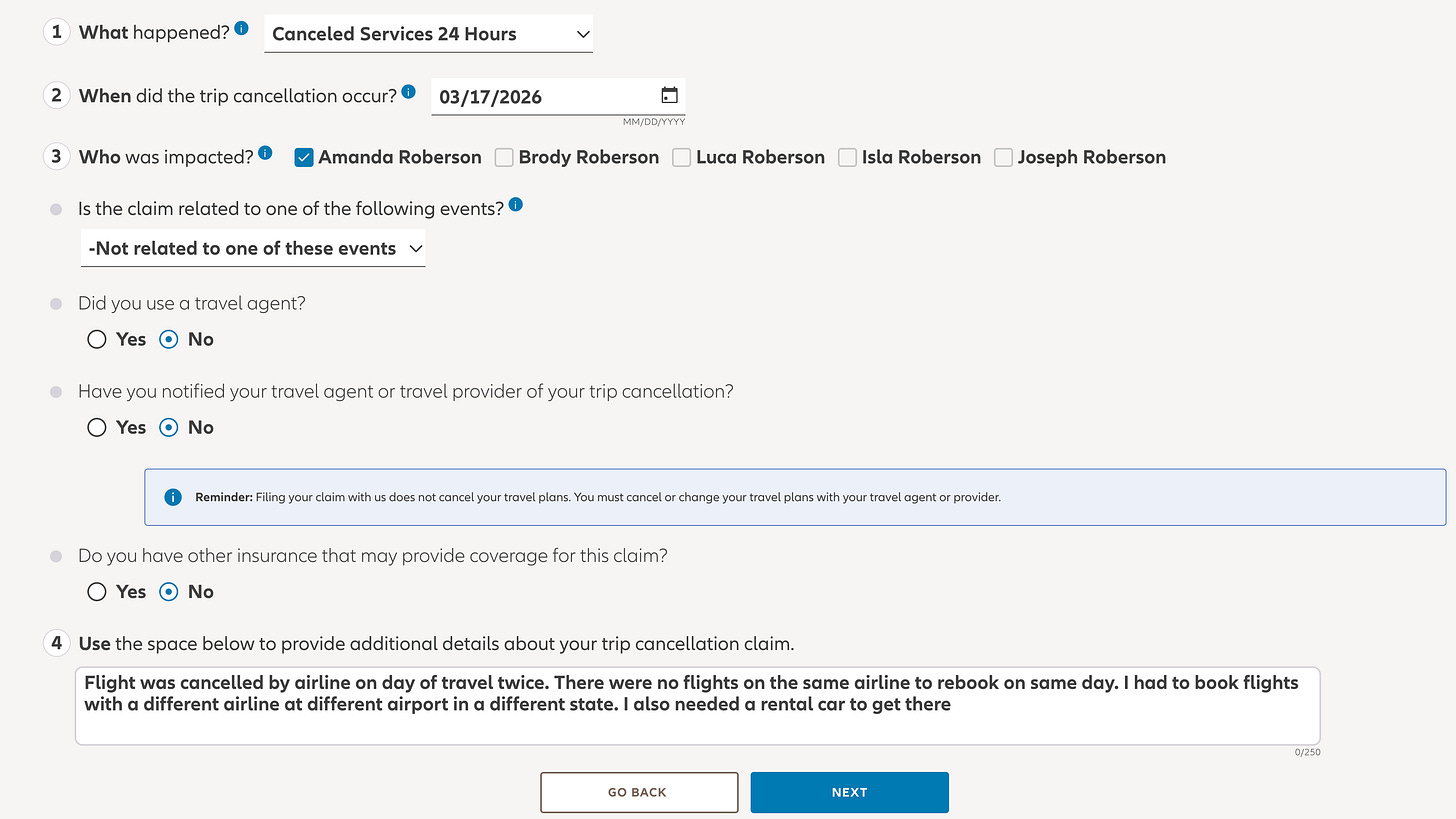Click info icon next to Who was impacted
The height and width of the screenshot is (819, 1456).
click(265, 153)
